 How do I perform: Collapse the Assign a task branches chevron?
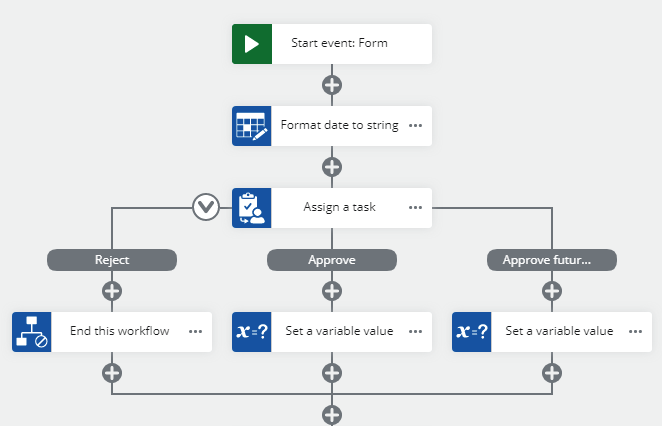click(206, 208)
